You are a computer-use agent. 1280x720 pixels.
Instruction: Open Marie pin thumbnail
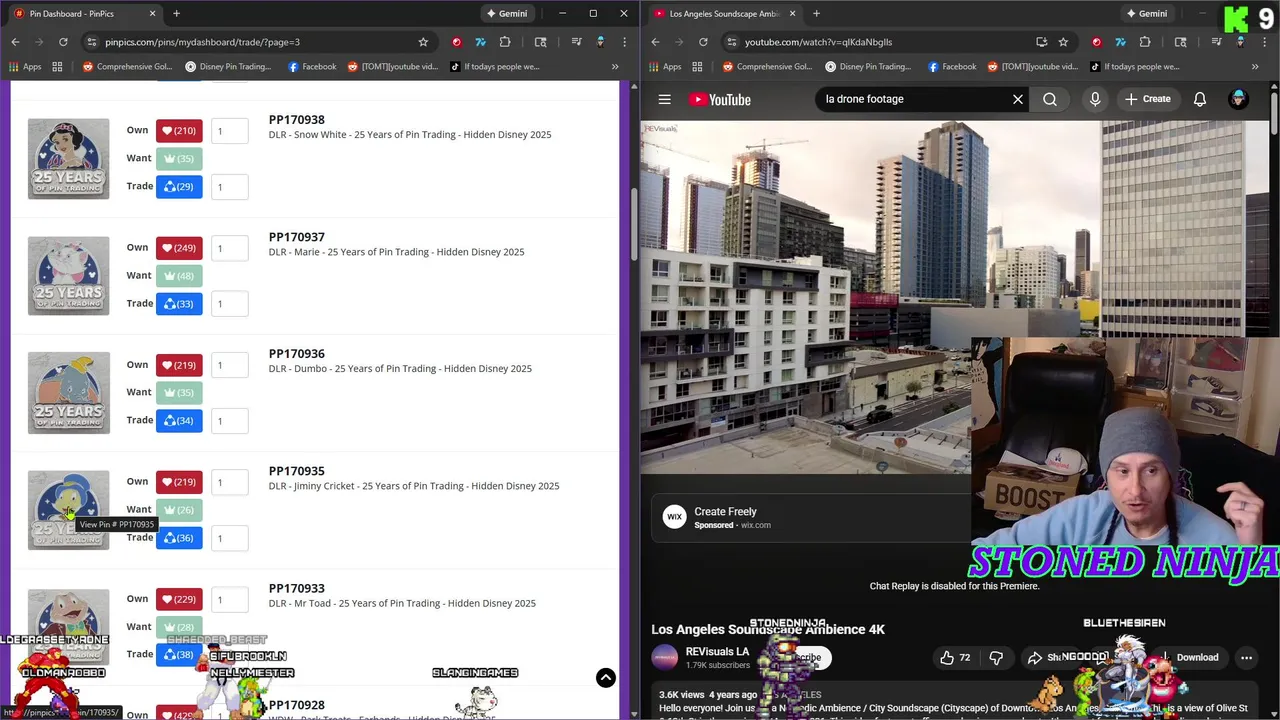pos(68,275)
